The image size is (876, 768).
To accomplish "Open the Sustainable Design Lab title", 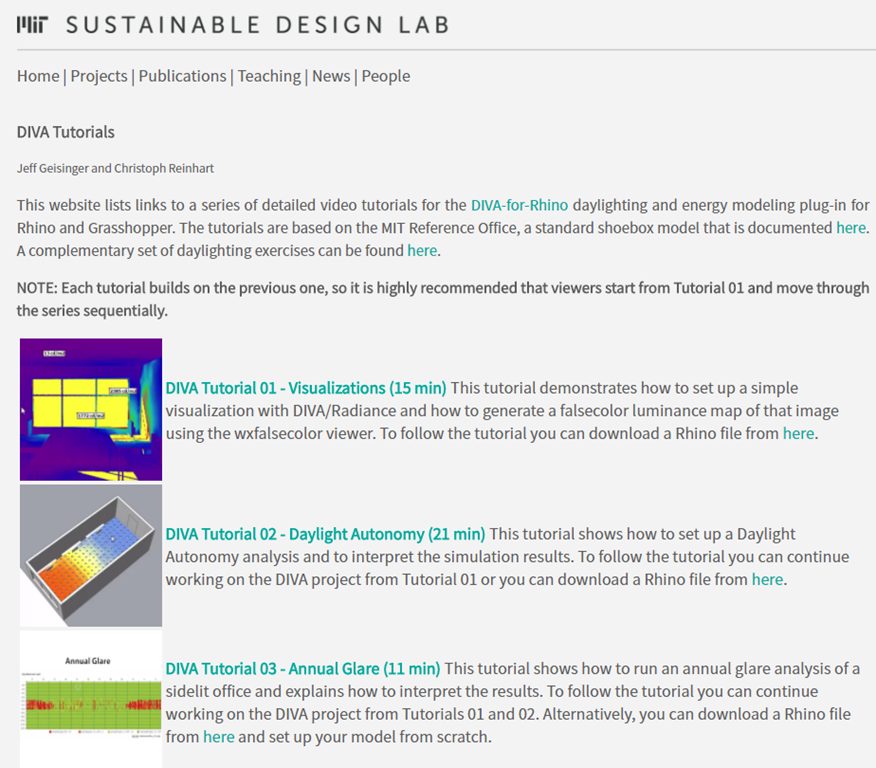I will click(x=258, y=25).
